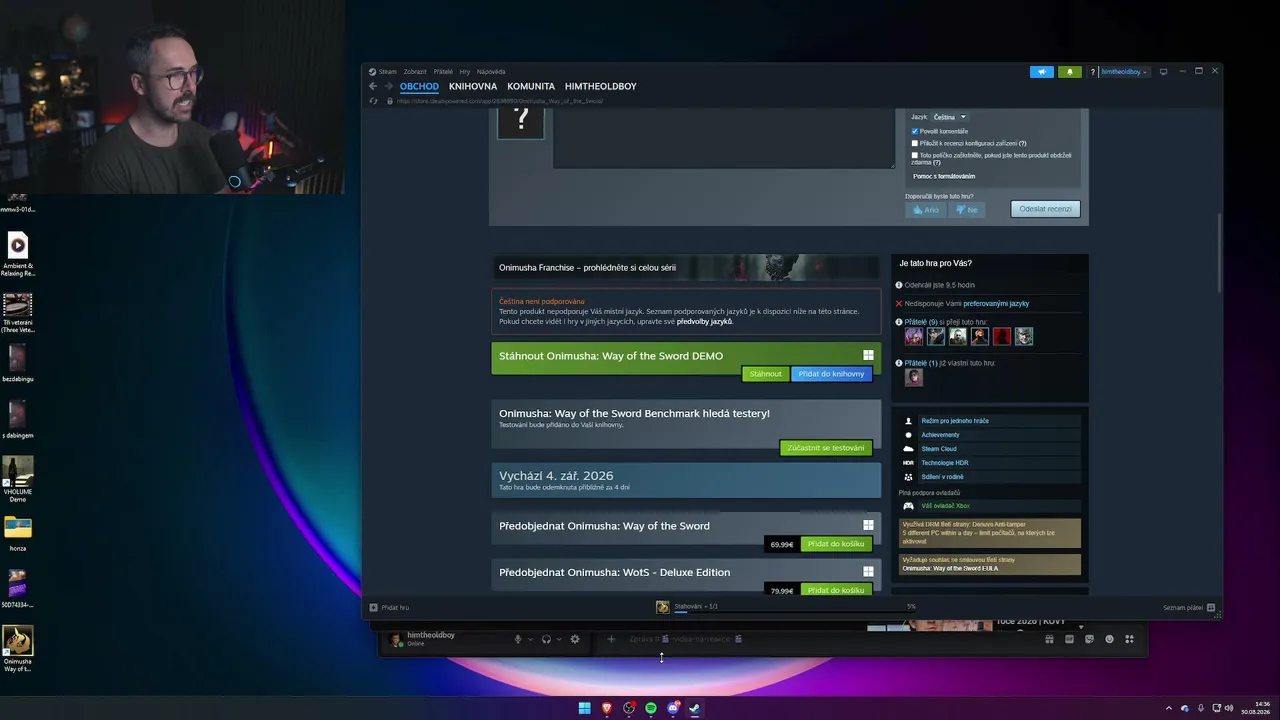Mute the microphone in Discord

tap(518, 639)
